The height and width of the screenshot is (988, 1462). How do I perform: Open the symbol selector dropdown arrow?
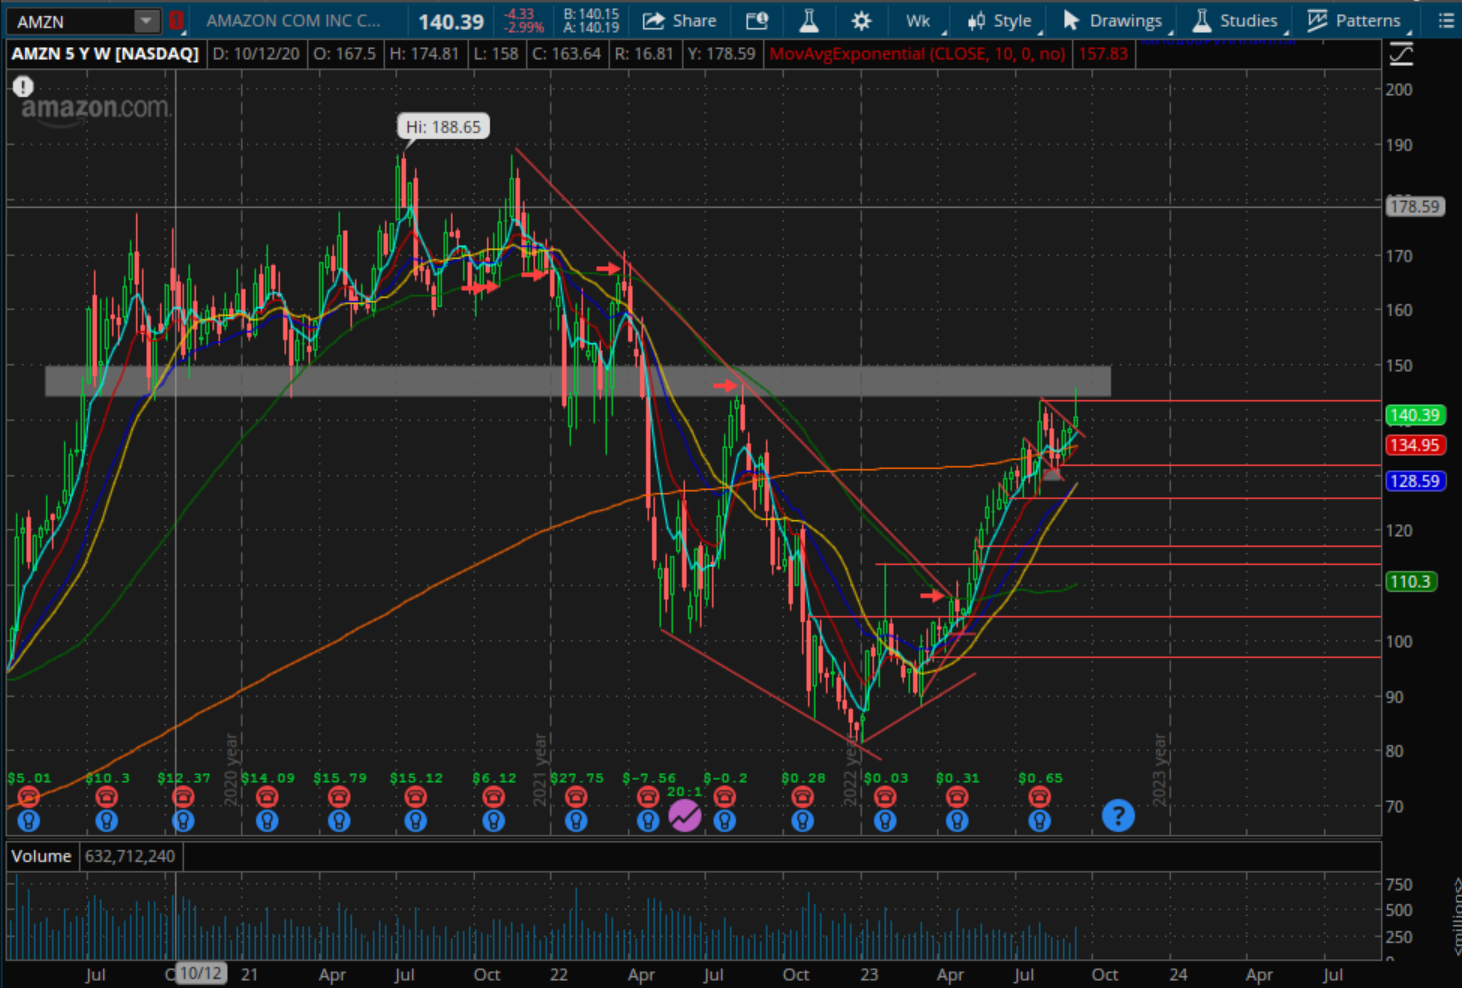click(x=146, y=21)
